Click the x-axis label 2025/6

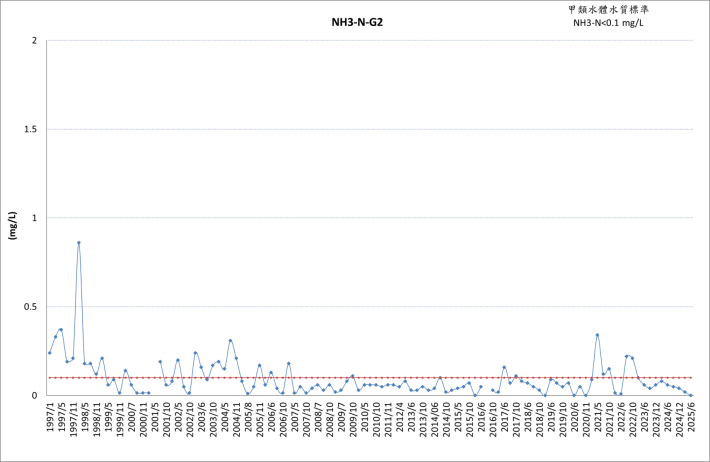coord(691,418)
